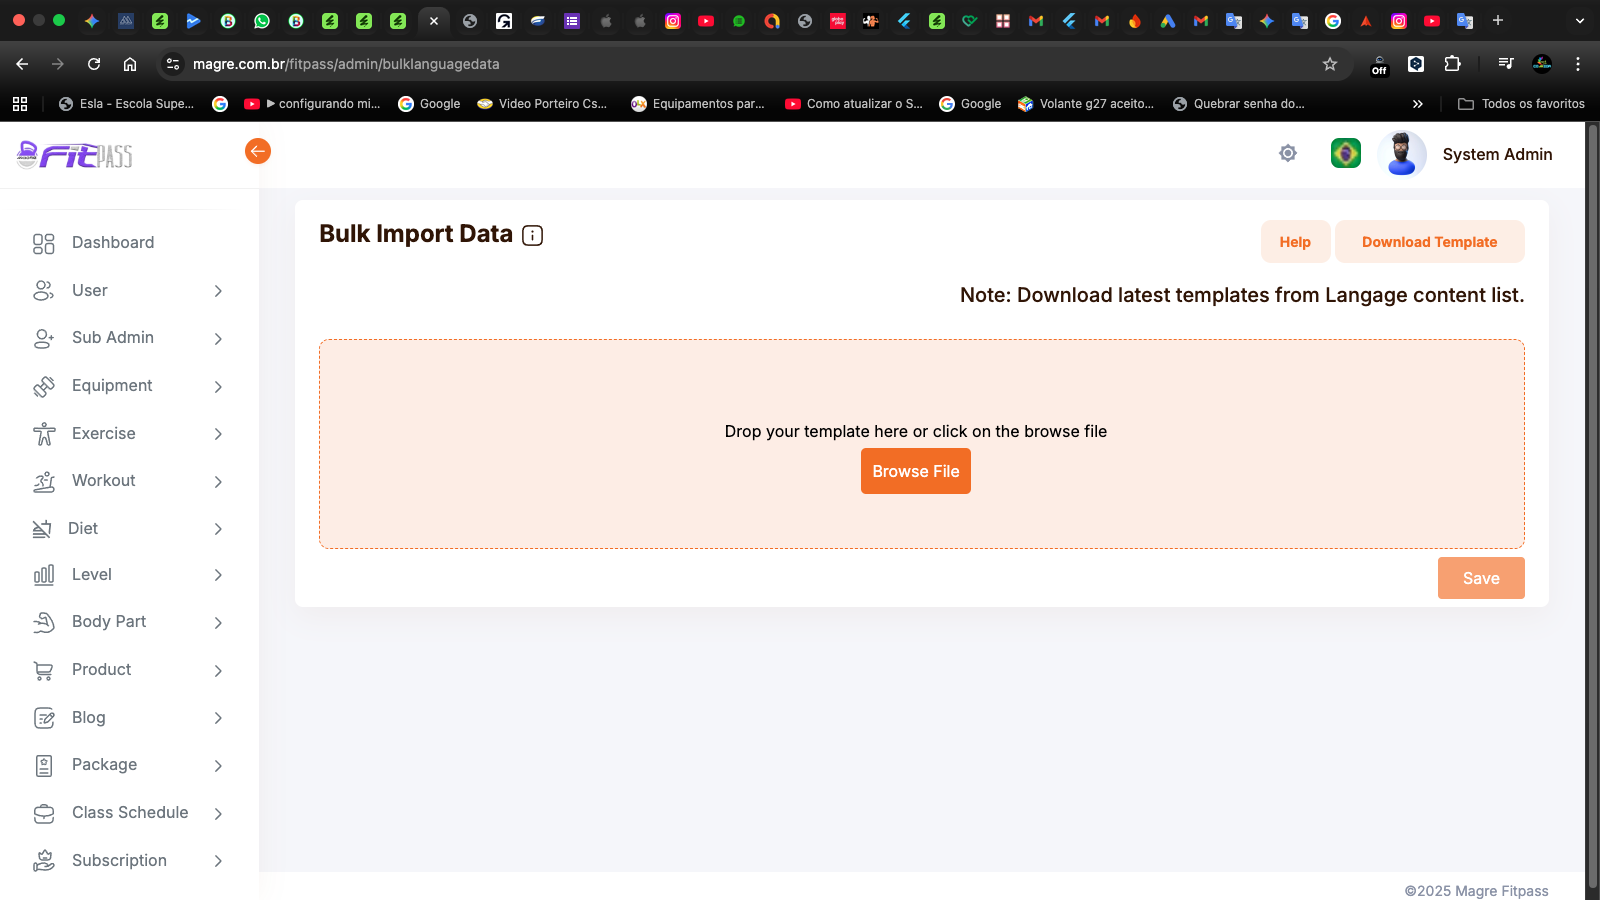
Task: Click the Browse File button
Action: [x=915, y=472]
